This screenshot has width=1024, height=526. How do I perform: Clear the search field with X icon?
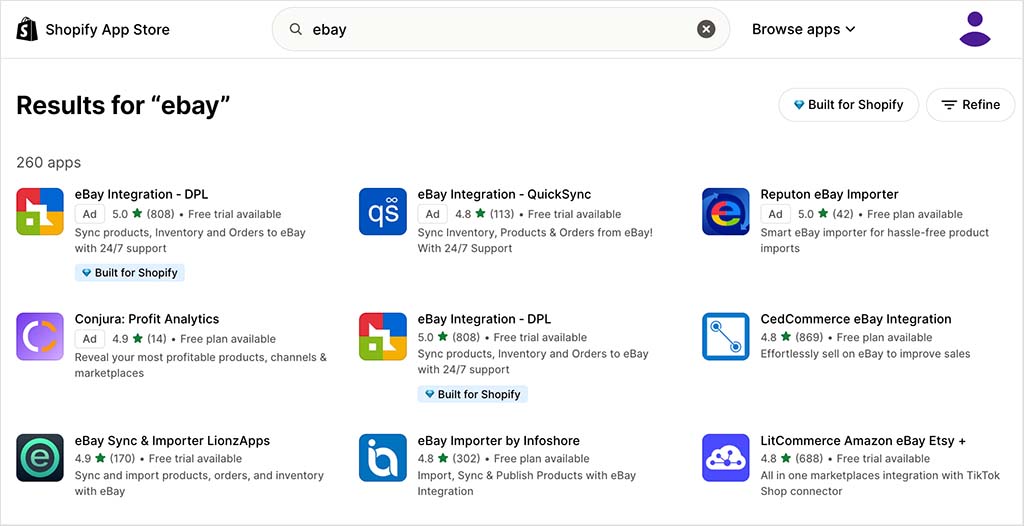coord(706,29)
